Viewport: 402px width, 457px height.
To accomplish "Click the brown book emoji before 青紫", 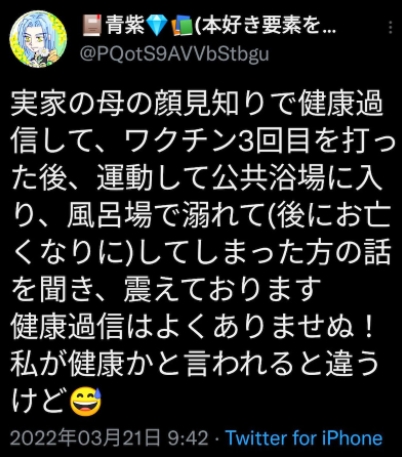I will (x=92, y=26).
